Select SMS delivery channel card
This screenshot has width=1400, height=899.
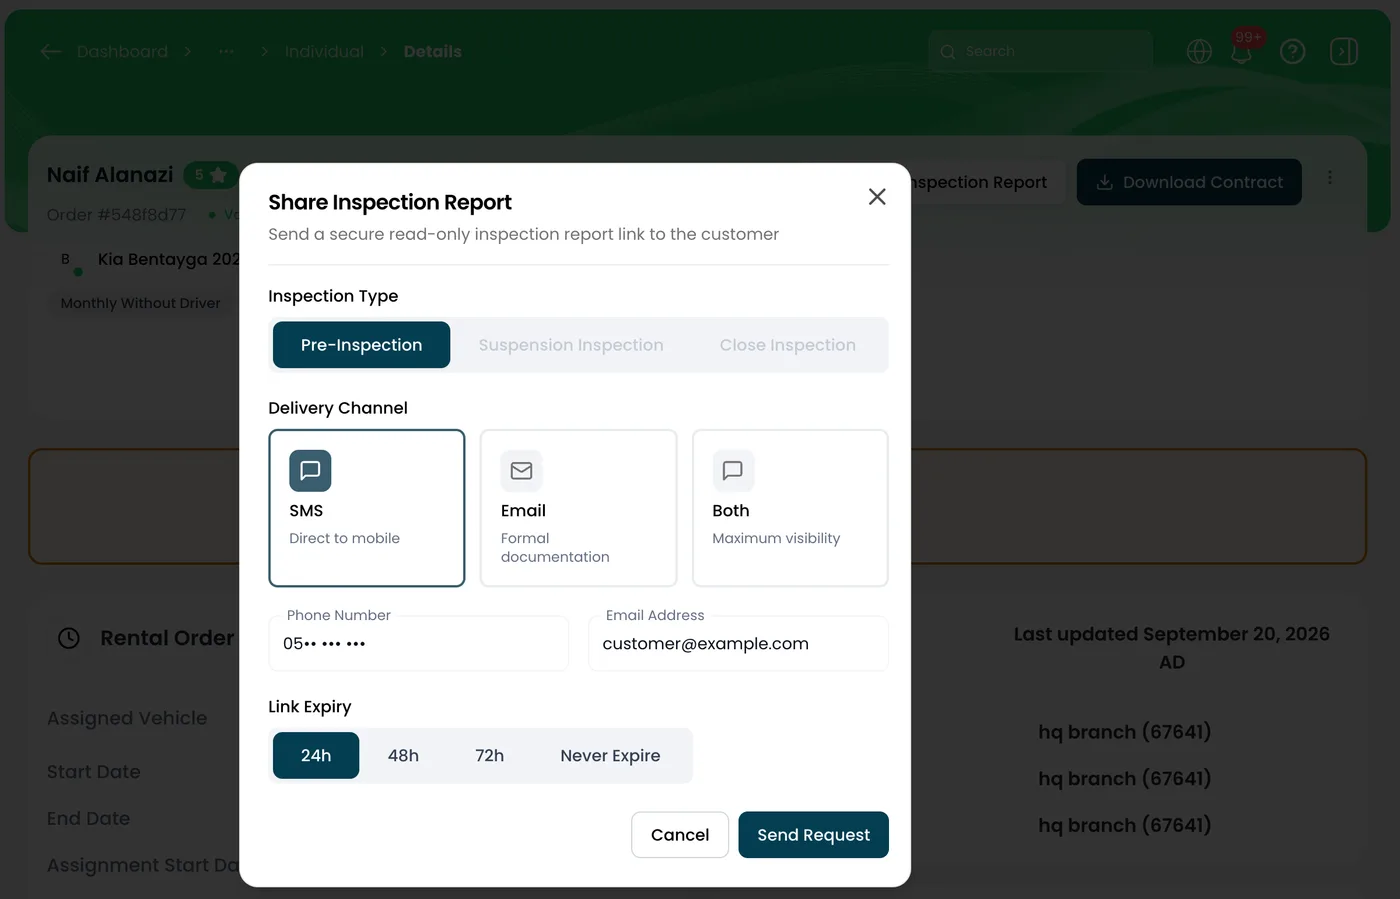(x=367, y=508)
